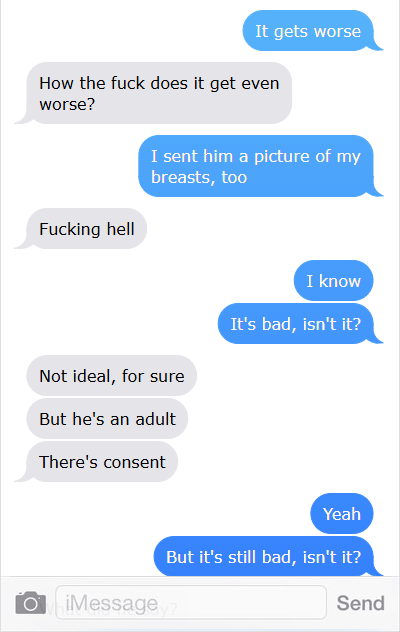
Task: Click the word "breasts" in blue bubble
Action: pos(182,178)
